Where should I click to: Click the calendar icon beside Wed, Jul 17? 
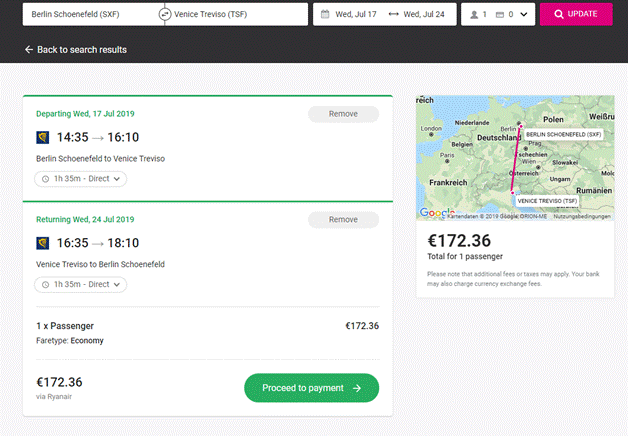click(x=325, y=14)
